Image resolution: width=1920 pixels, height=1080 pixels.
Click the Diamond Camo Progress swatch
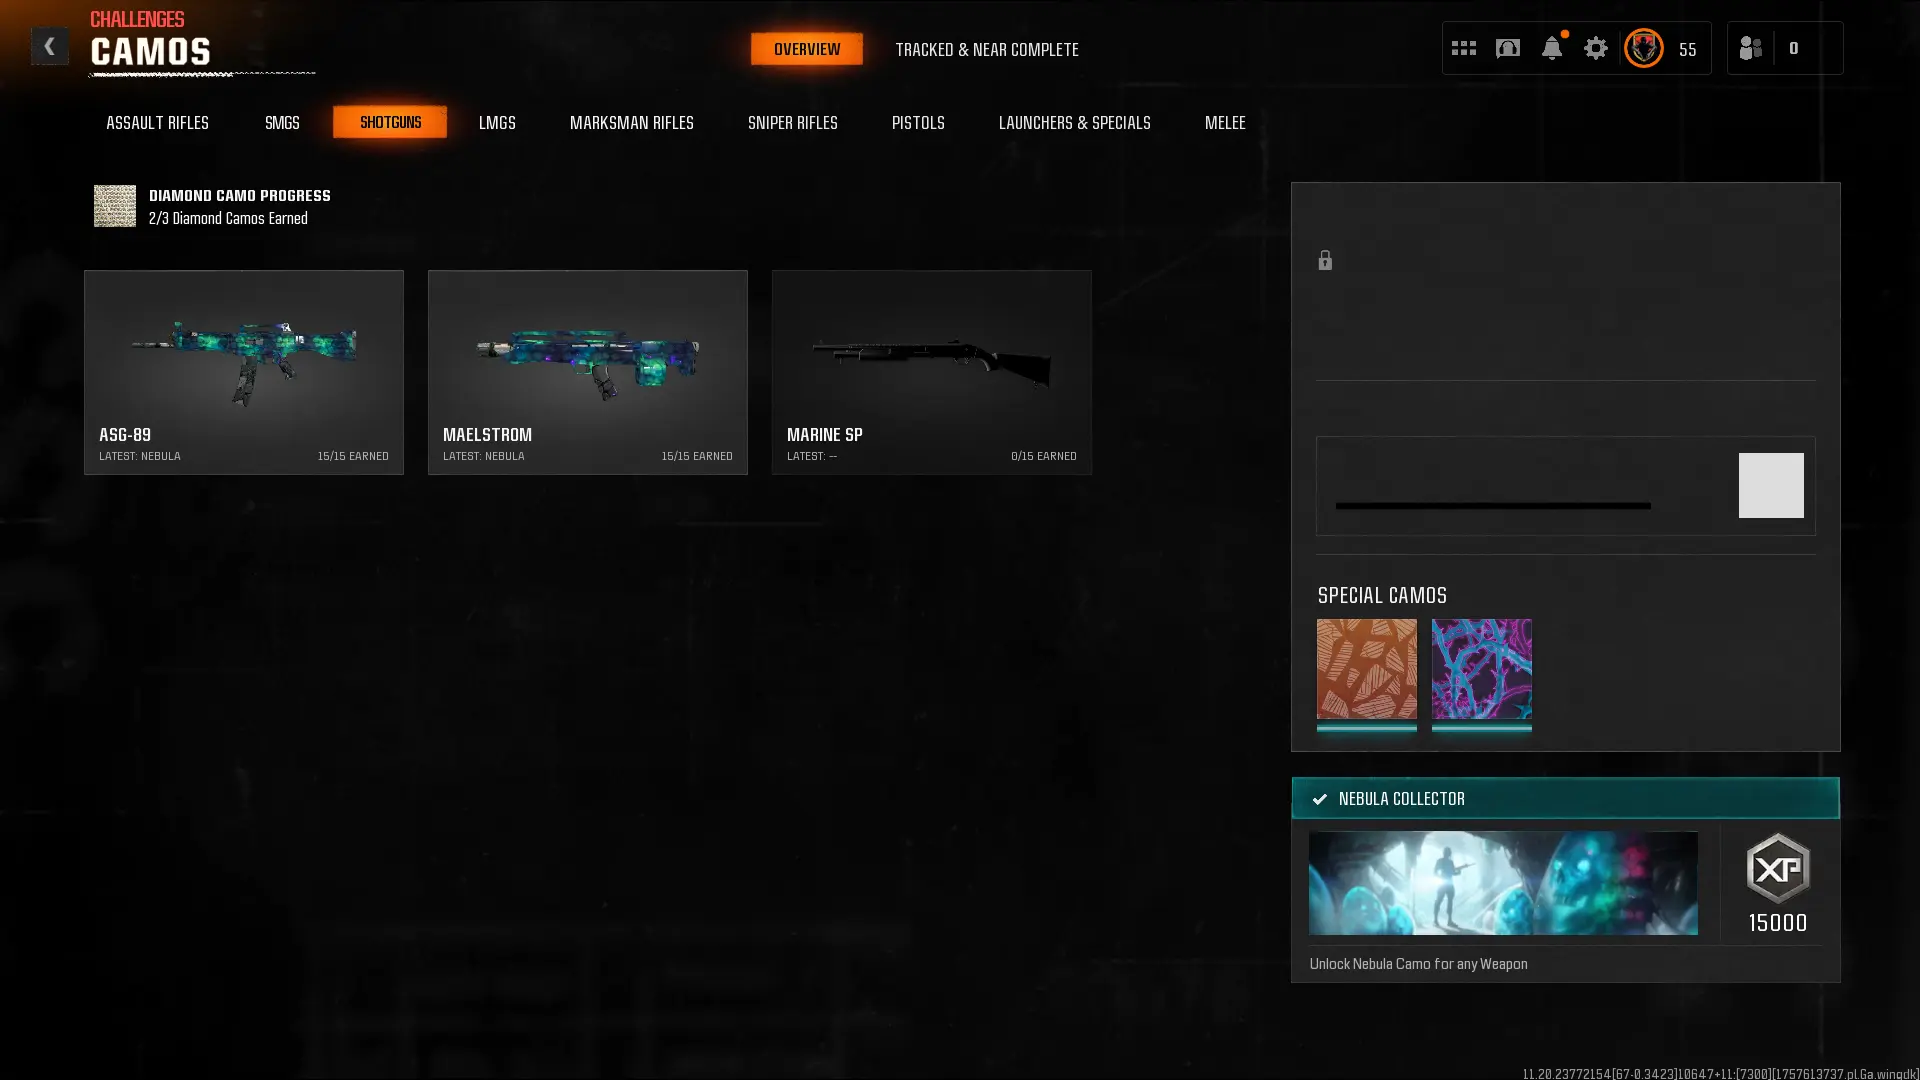pyautogui.click(x=115, y=206)
